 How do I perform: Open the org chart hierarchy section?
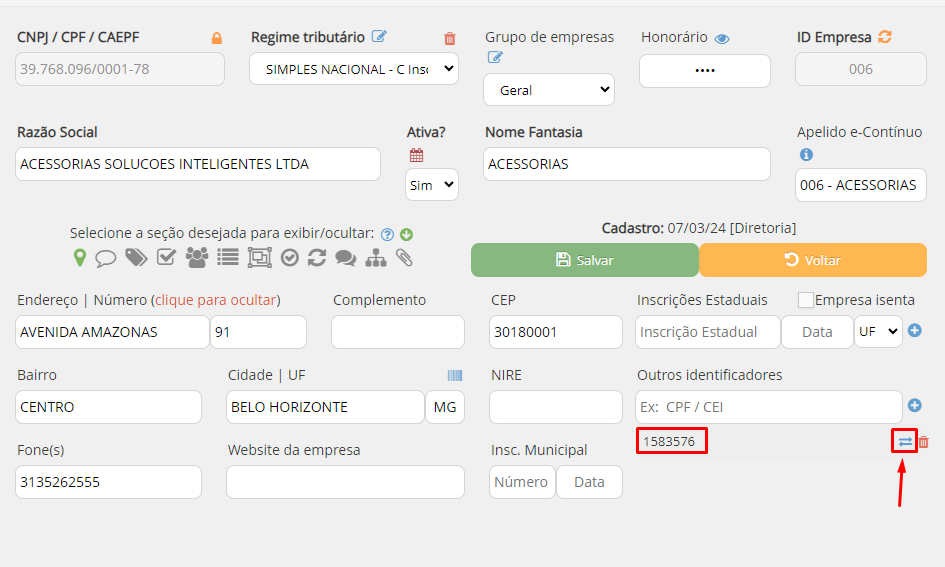click(376, 258)
